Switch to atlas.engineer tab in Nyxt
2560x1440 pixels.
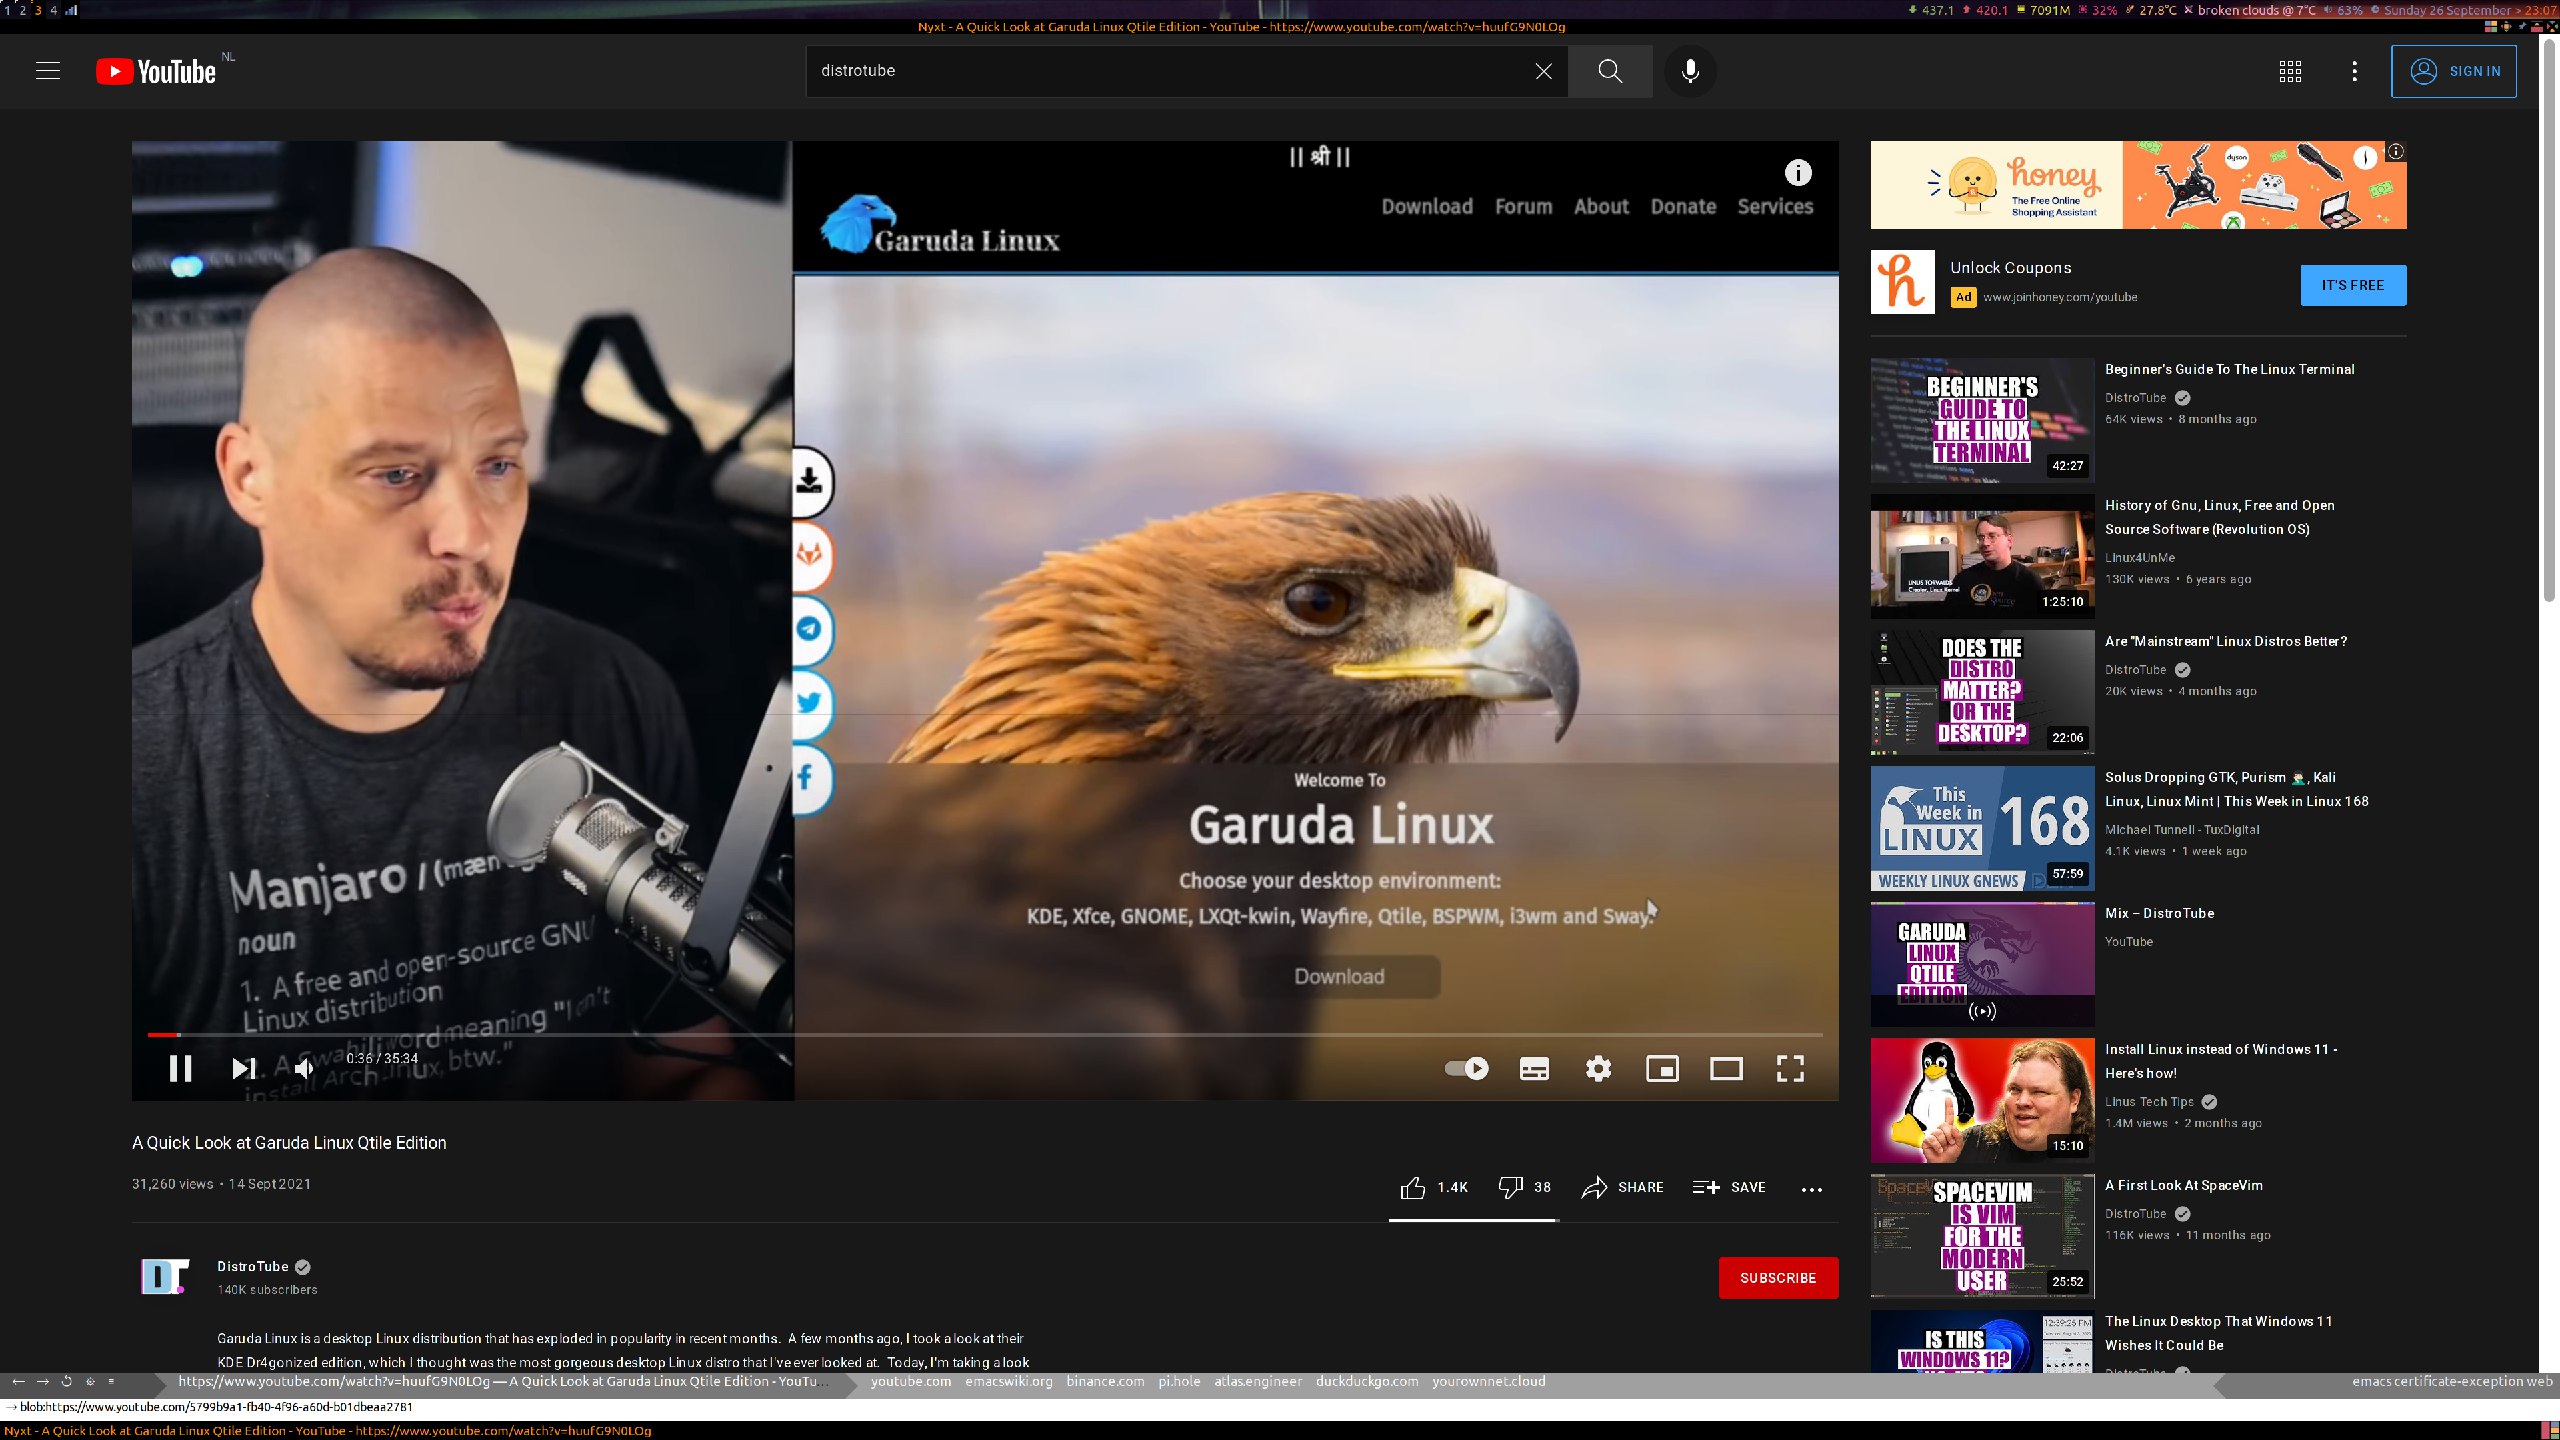(x=1258, y=1381)
